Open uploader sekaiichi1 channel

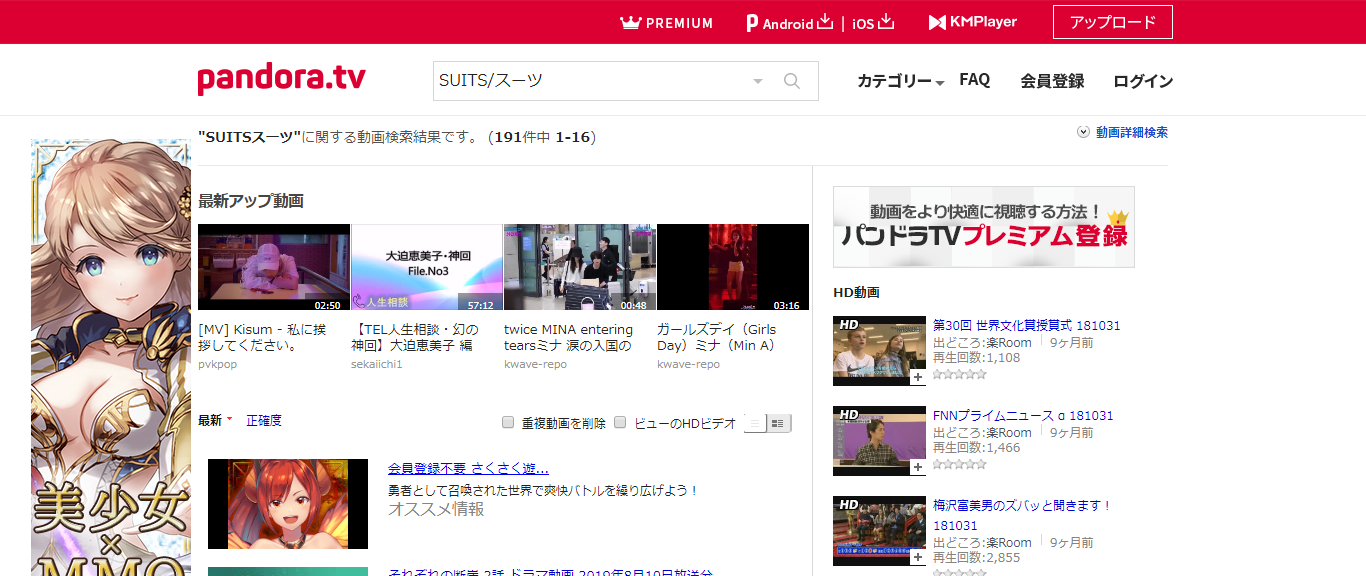(377, 364)
